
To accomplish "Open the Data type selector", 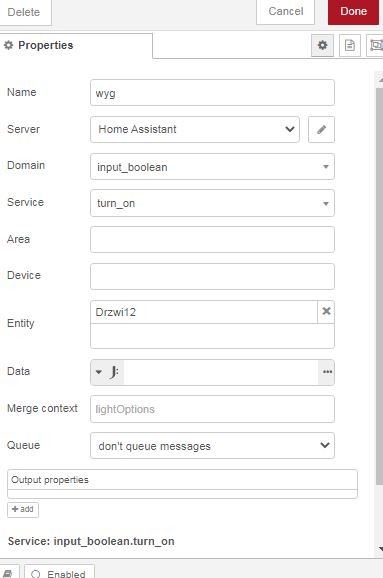I will pos(107,372).
